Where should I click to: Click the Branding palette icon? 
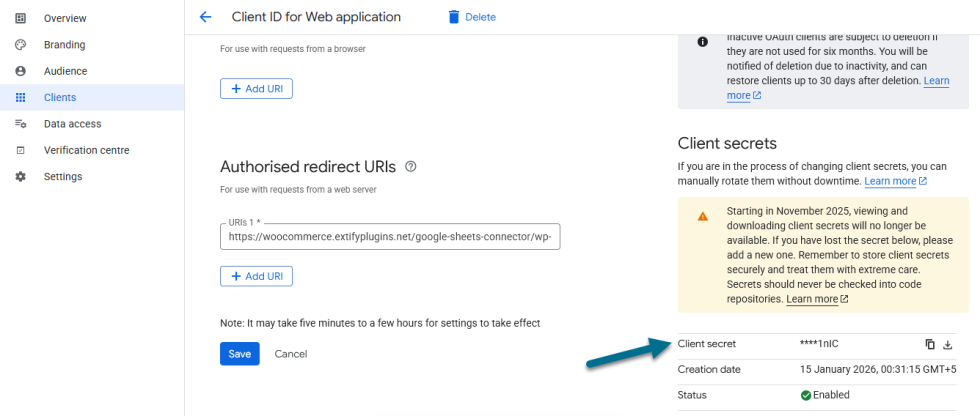point(20,45)
